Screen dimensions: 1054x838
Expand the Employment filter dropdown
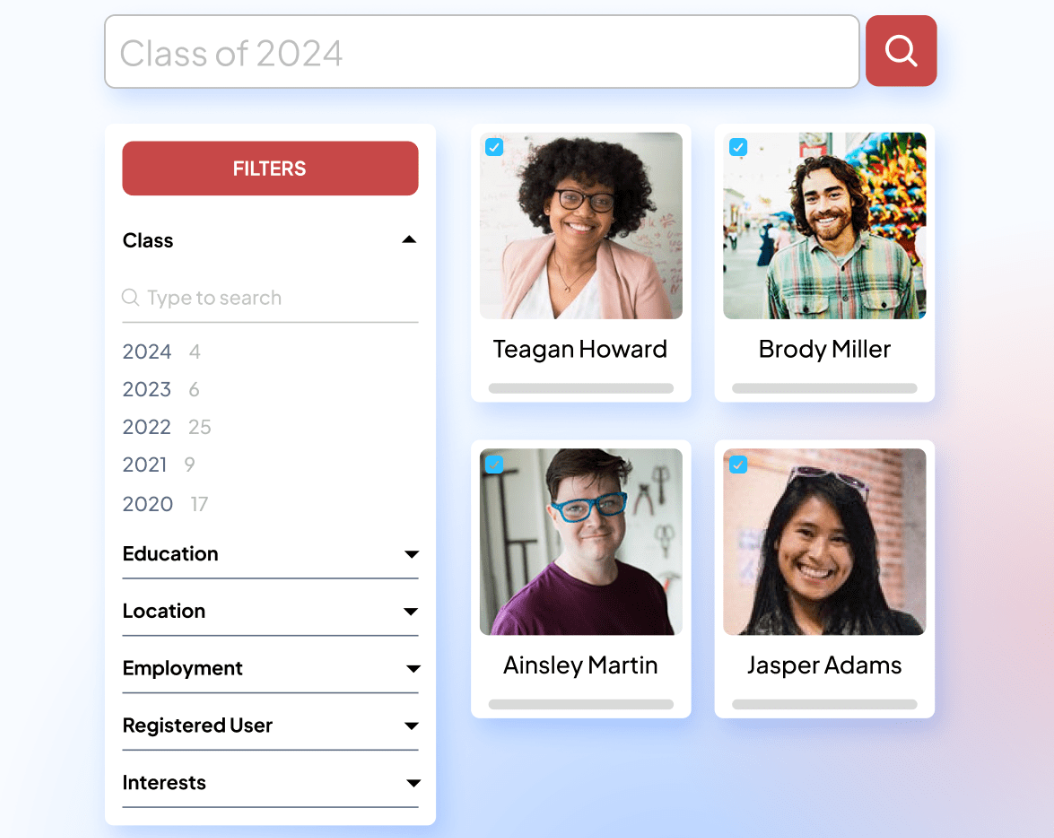tap(413, 669)
